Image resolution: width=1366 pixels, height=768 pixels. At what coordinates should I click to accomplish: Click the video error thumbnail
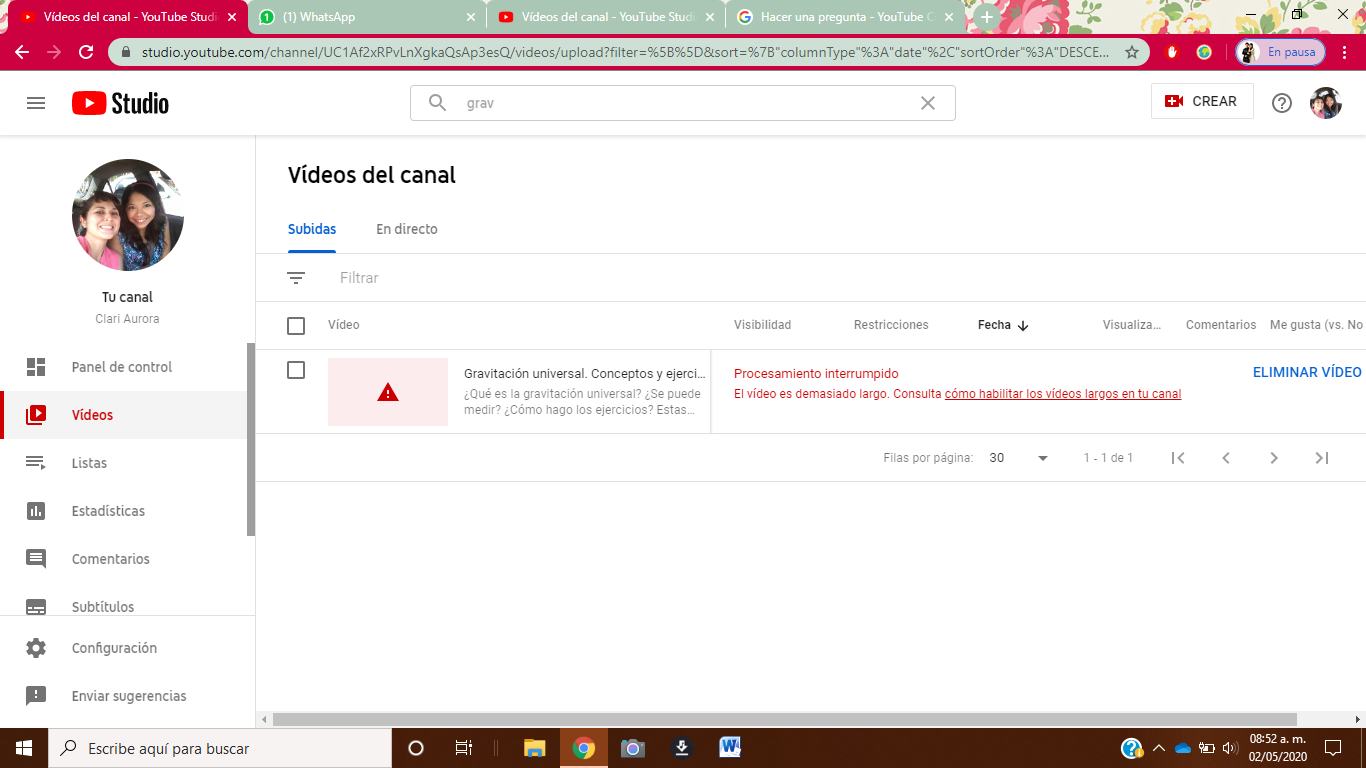tap(388, 392)
